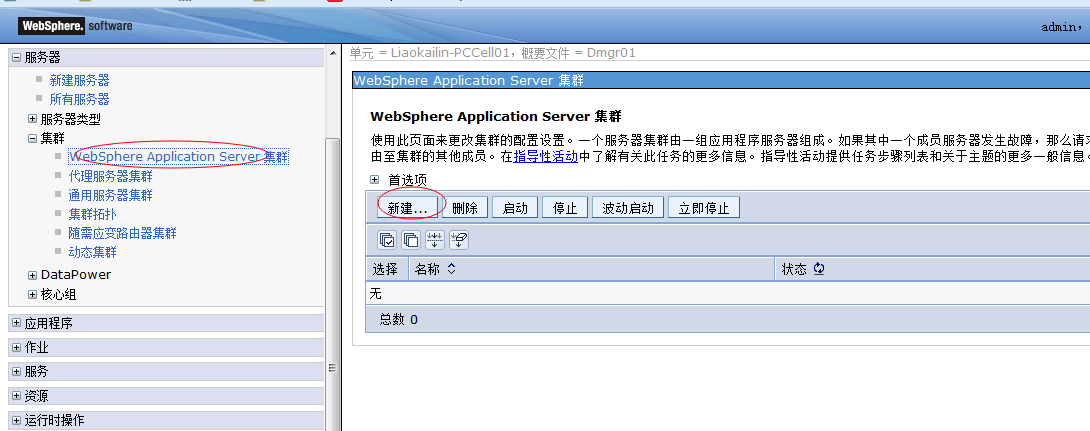
Task: Click the 总数 0 footer text
Action: pyautogui.click(x=398, y=320)
